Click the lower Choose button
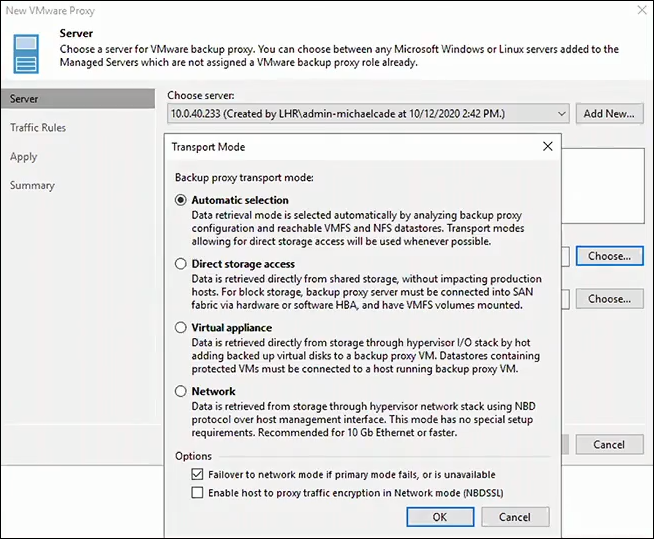654x539 pixels. [x=609, y=299]
